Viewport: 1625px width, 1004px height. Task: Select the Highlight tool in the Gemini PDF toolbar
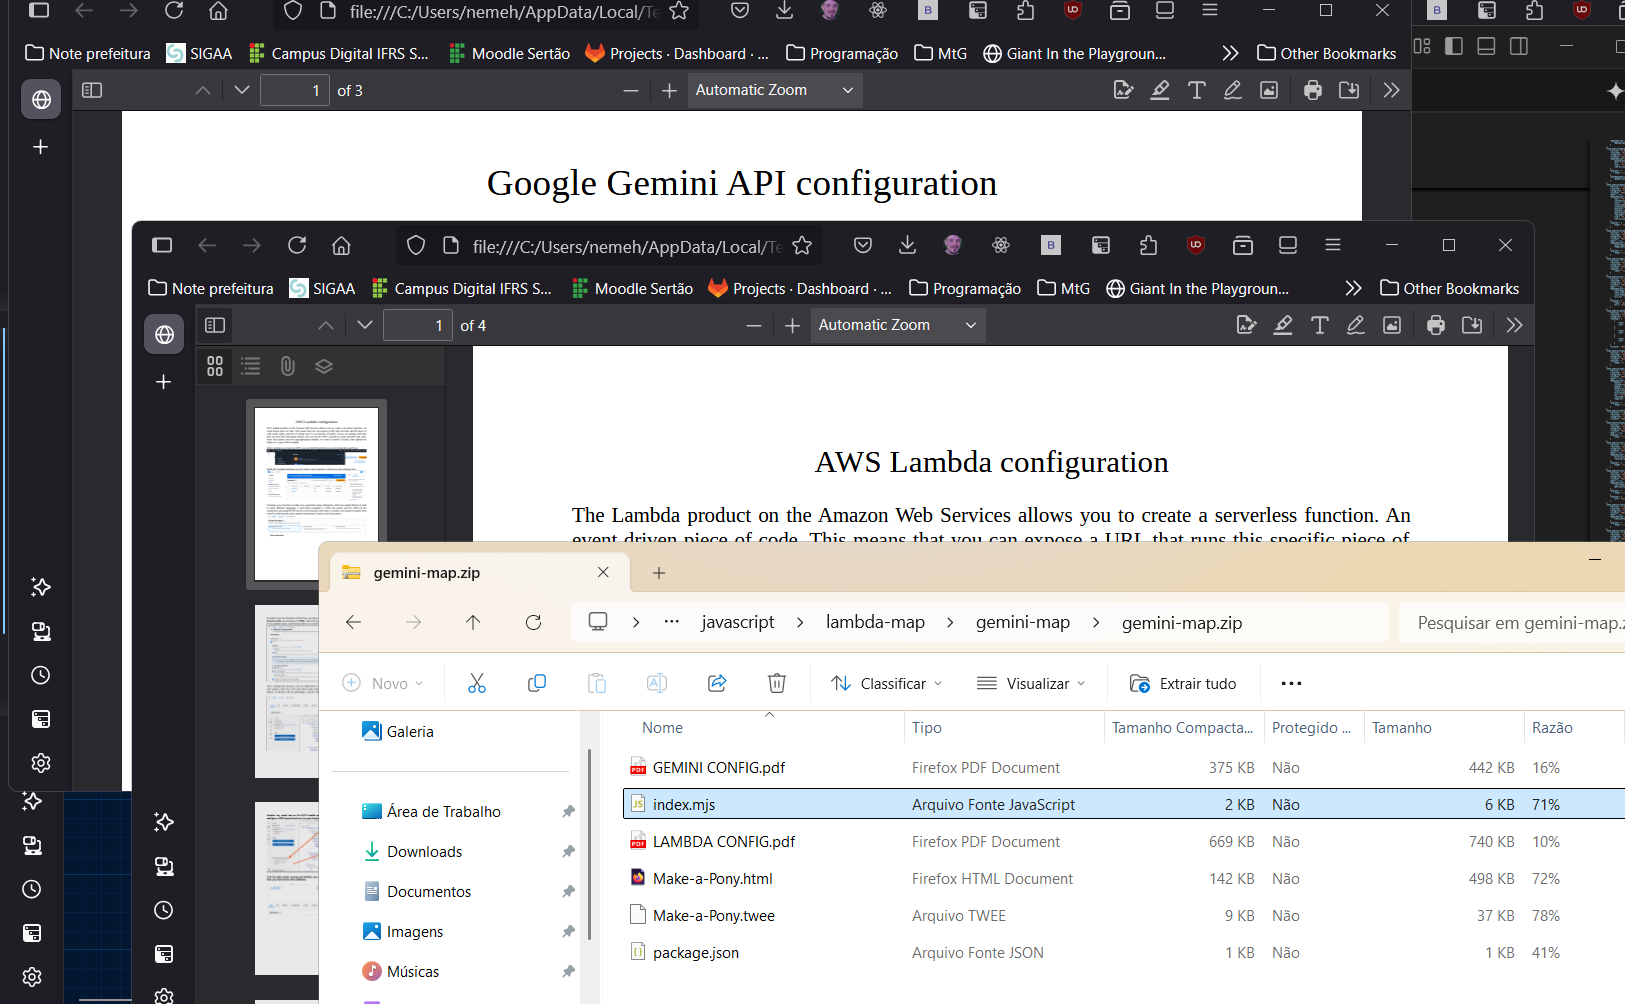pos(1160,90)
